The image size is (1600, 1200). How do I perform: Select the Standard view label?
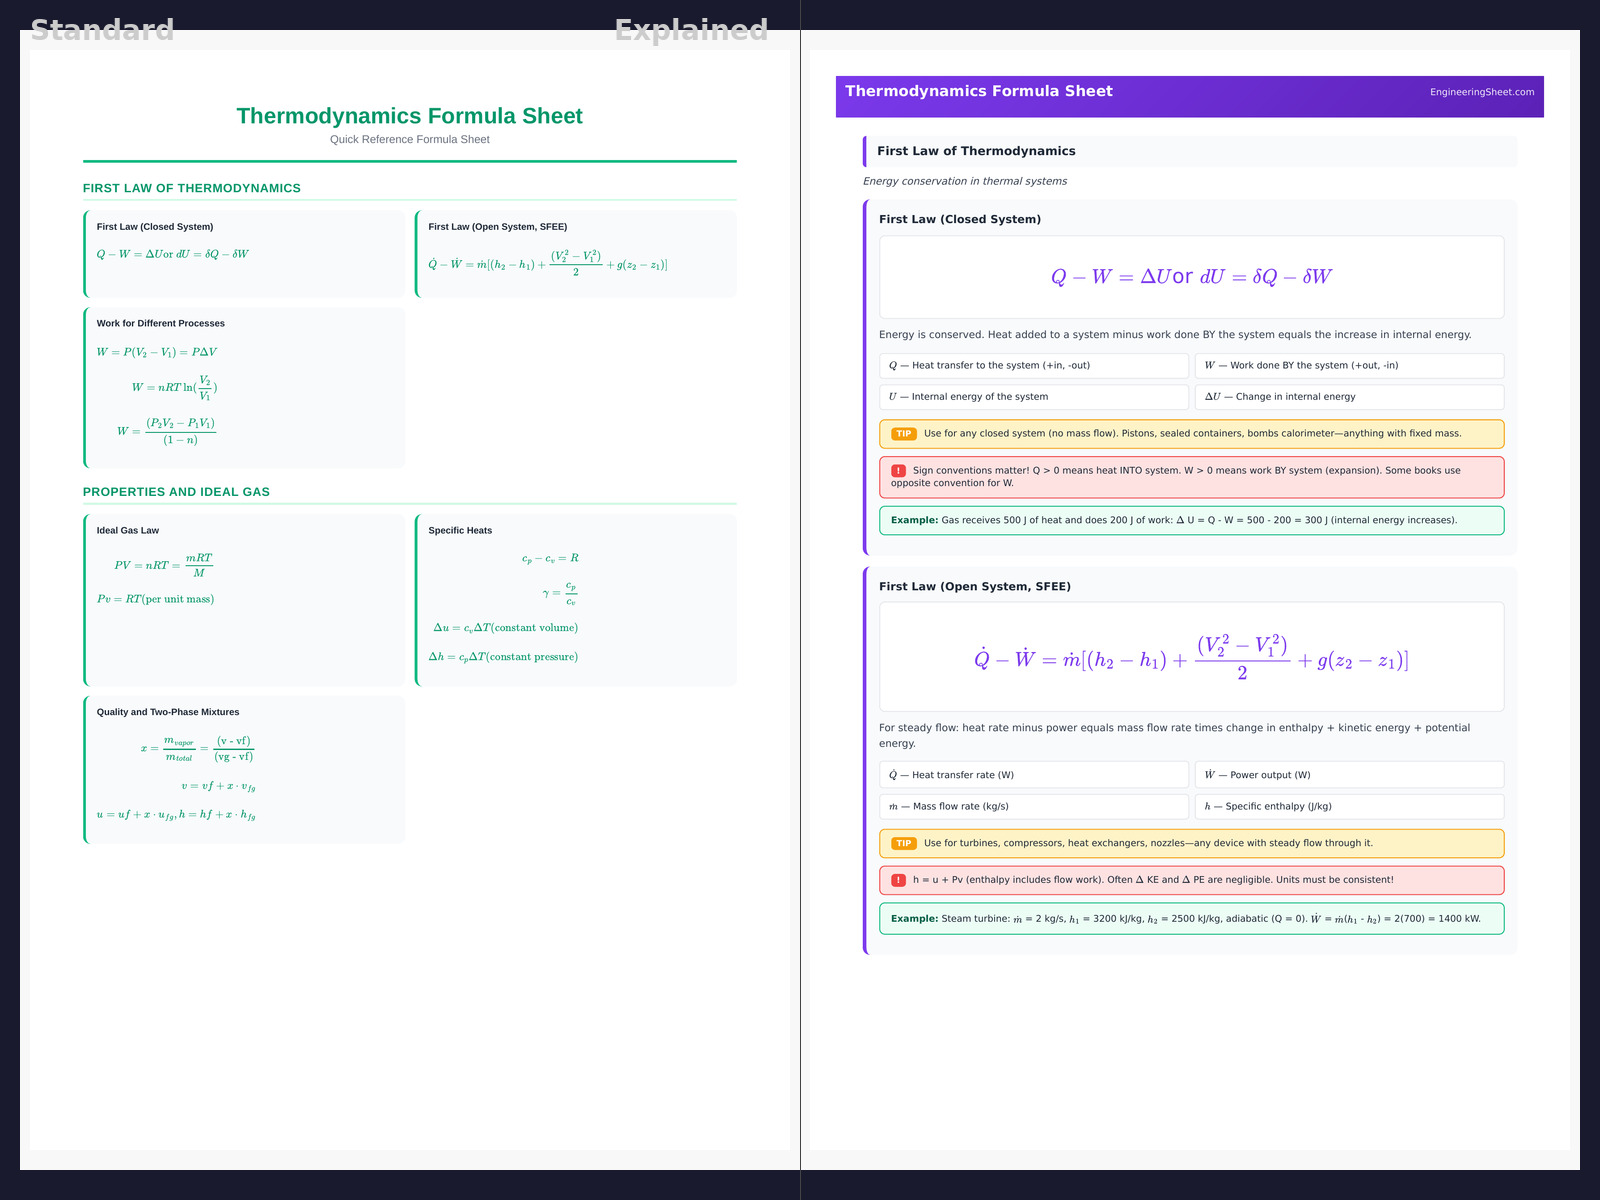(x=102, y=30)
